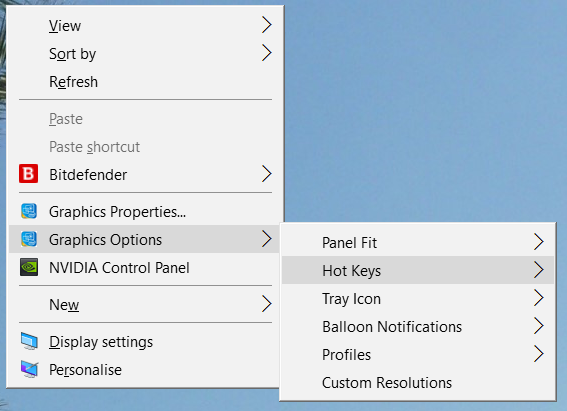This screenshot has height=411, width=567.
Task: Click the Display settings monitor icon
Action: [29, 341]
